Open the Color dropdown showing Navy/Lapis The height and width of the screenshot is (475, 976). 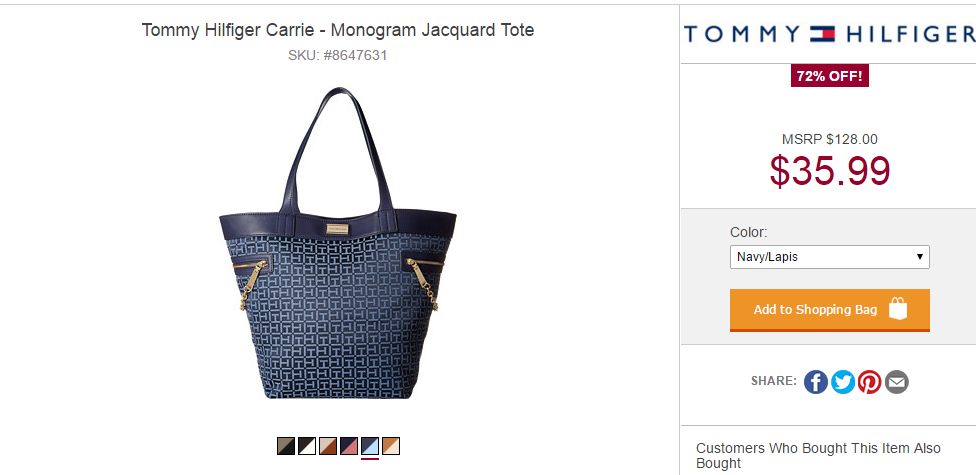[830, 256]
